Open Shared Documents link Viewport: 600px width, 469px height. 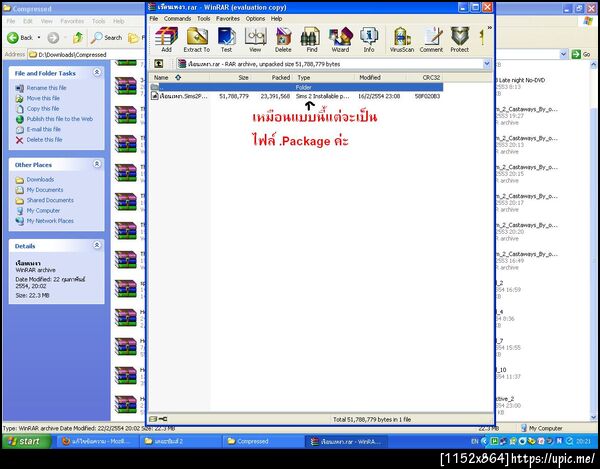[x=50, y=200]
